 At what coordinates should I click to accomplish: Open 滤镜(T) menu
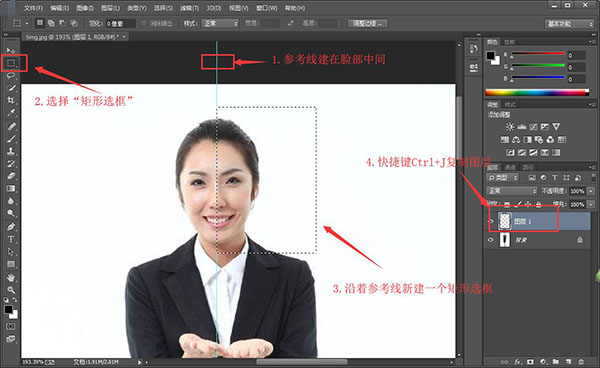(x=189, y=8)
